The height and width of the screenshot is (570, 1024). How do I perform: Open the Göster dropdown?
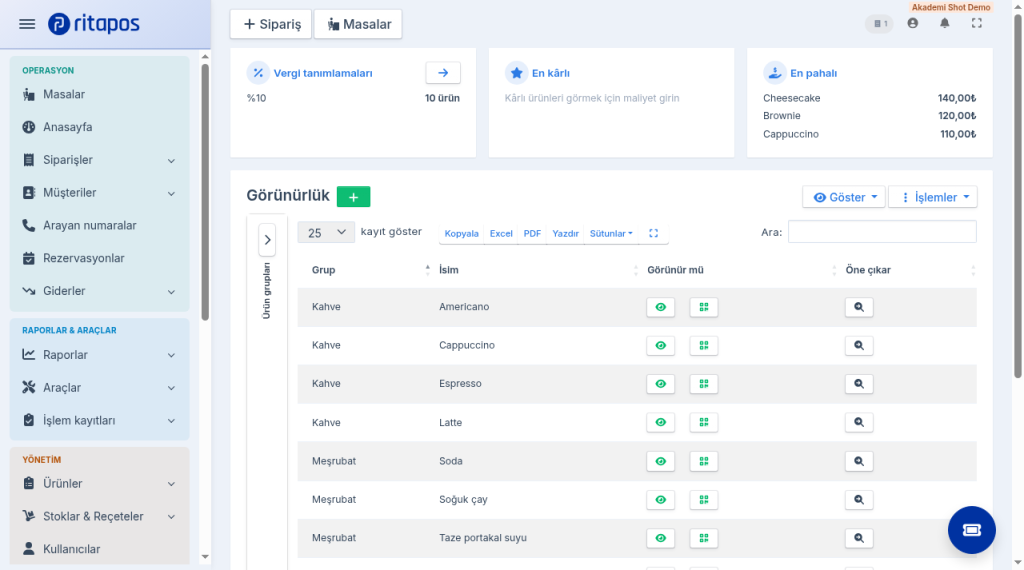tap(844, 197)
